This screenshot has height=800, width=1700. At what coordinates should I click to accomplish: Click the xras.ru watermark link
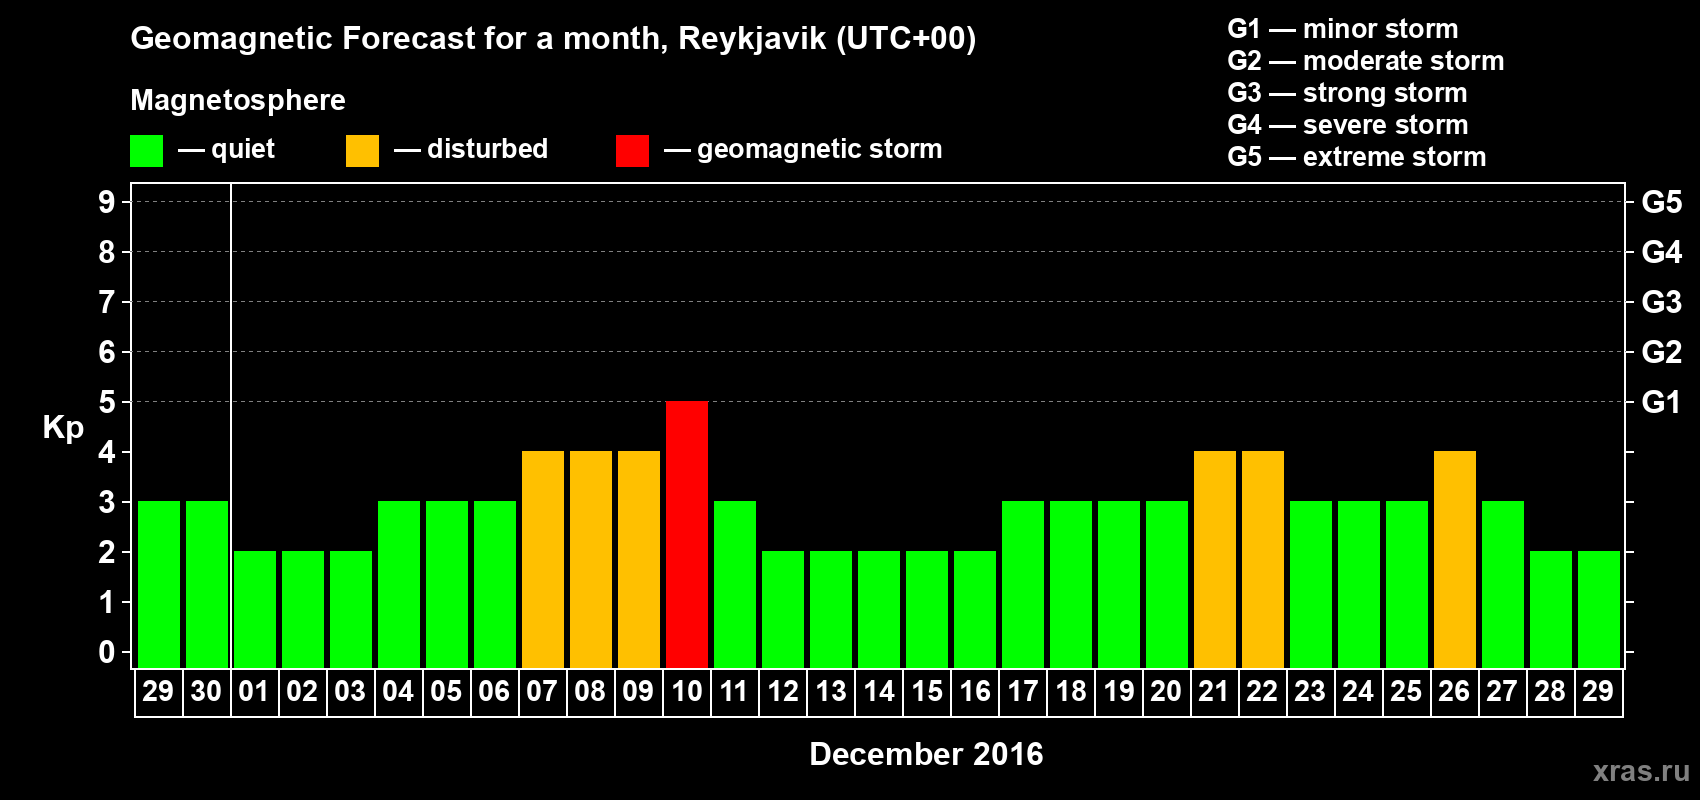[x=1641, y=771]
